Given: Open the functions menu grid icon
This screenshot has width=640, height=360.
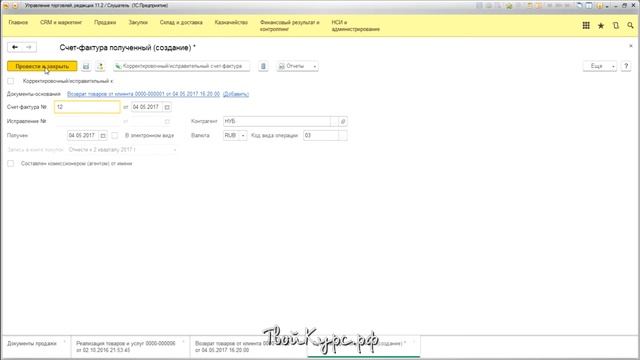Looking at the screenshot, I should (586, 25).
